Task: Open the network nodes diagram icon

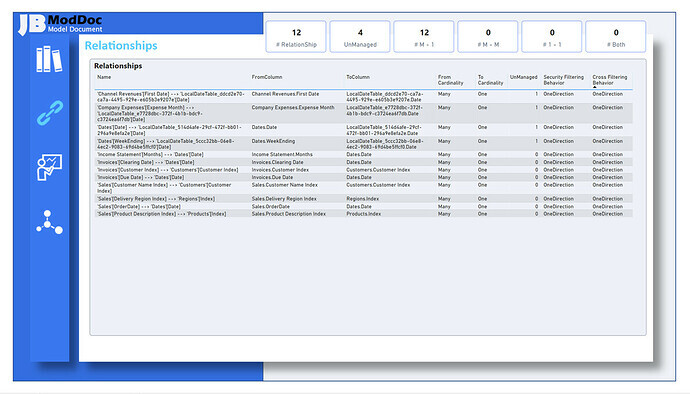Action: pyautogui.click(x=49, y=222)
